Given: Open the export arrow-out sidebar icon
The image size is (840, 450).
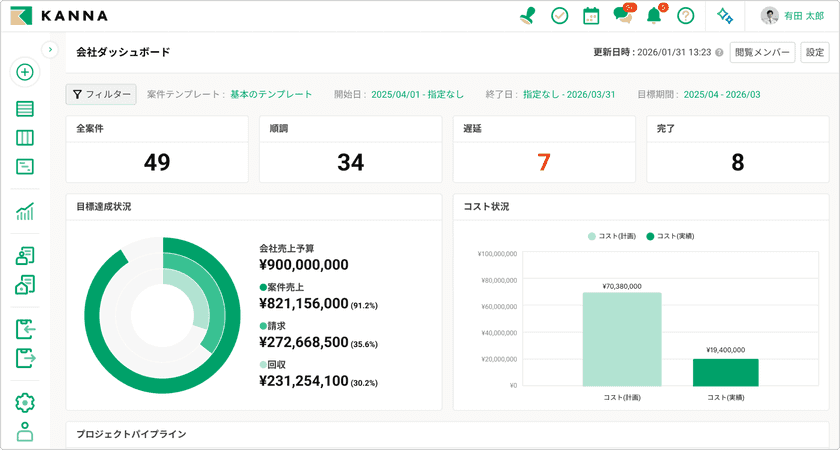Looking at the screenshot, I should click(x=25, y=358).
